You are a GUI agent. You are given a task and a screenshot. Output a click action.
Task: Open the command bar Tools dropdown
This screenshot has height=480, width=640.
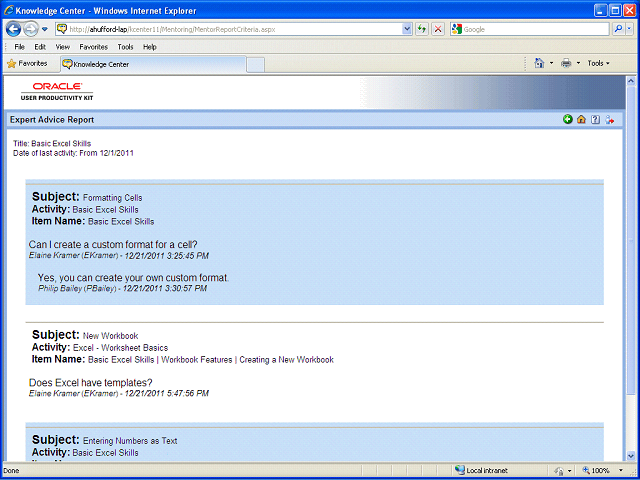click(598, 63)
